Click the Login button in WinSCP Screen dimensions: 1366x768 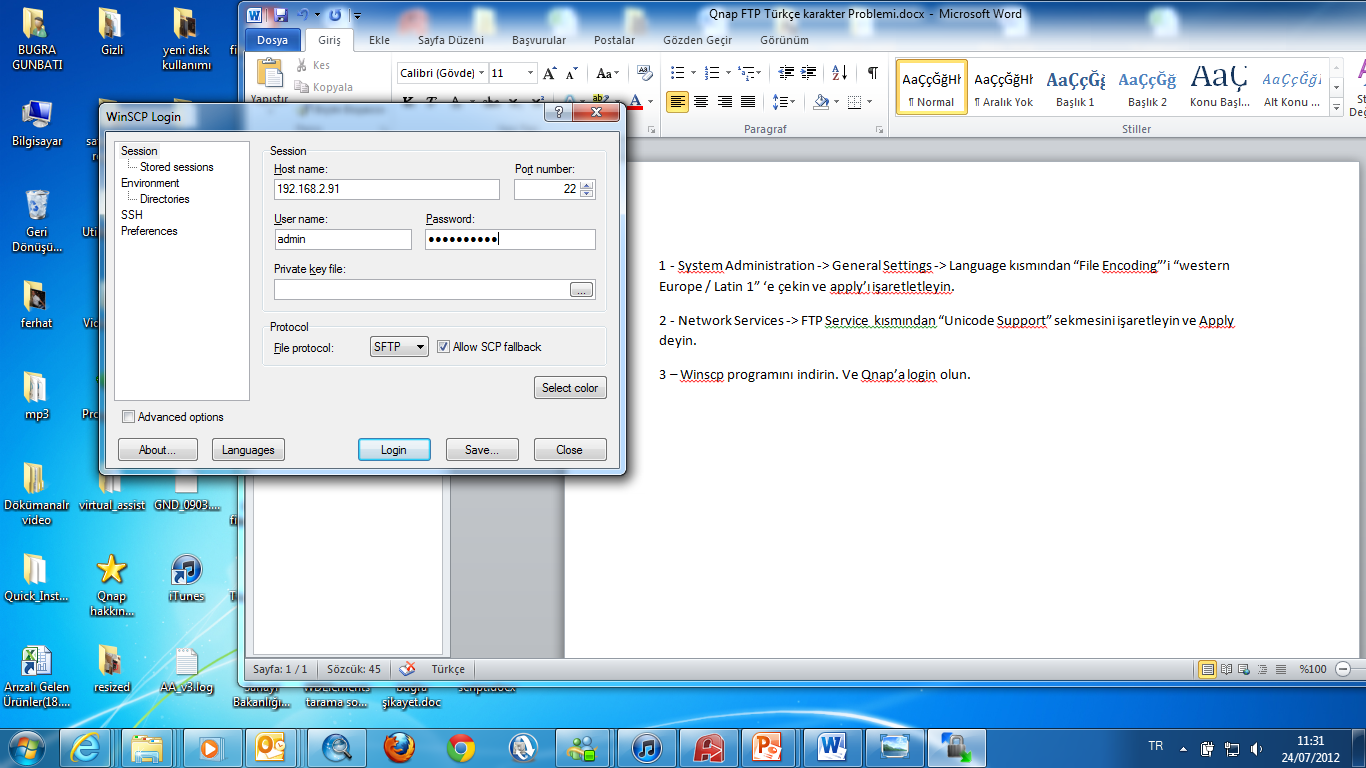coord(394,450)
